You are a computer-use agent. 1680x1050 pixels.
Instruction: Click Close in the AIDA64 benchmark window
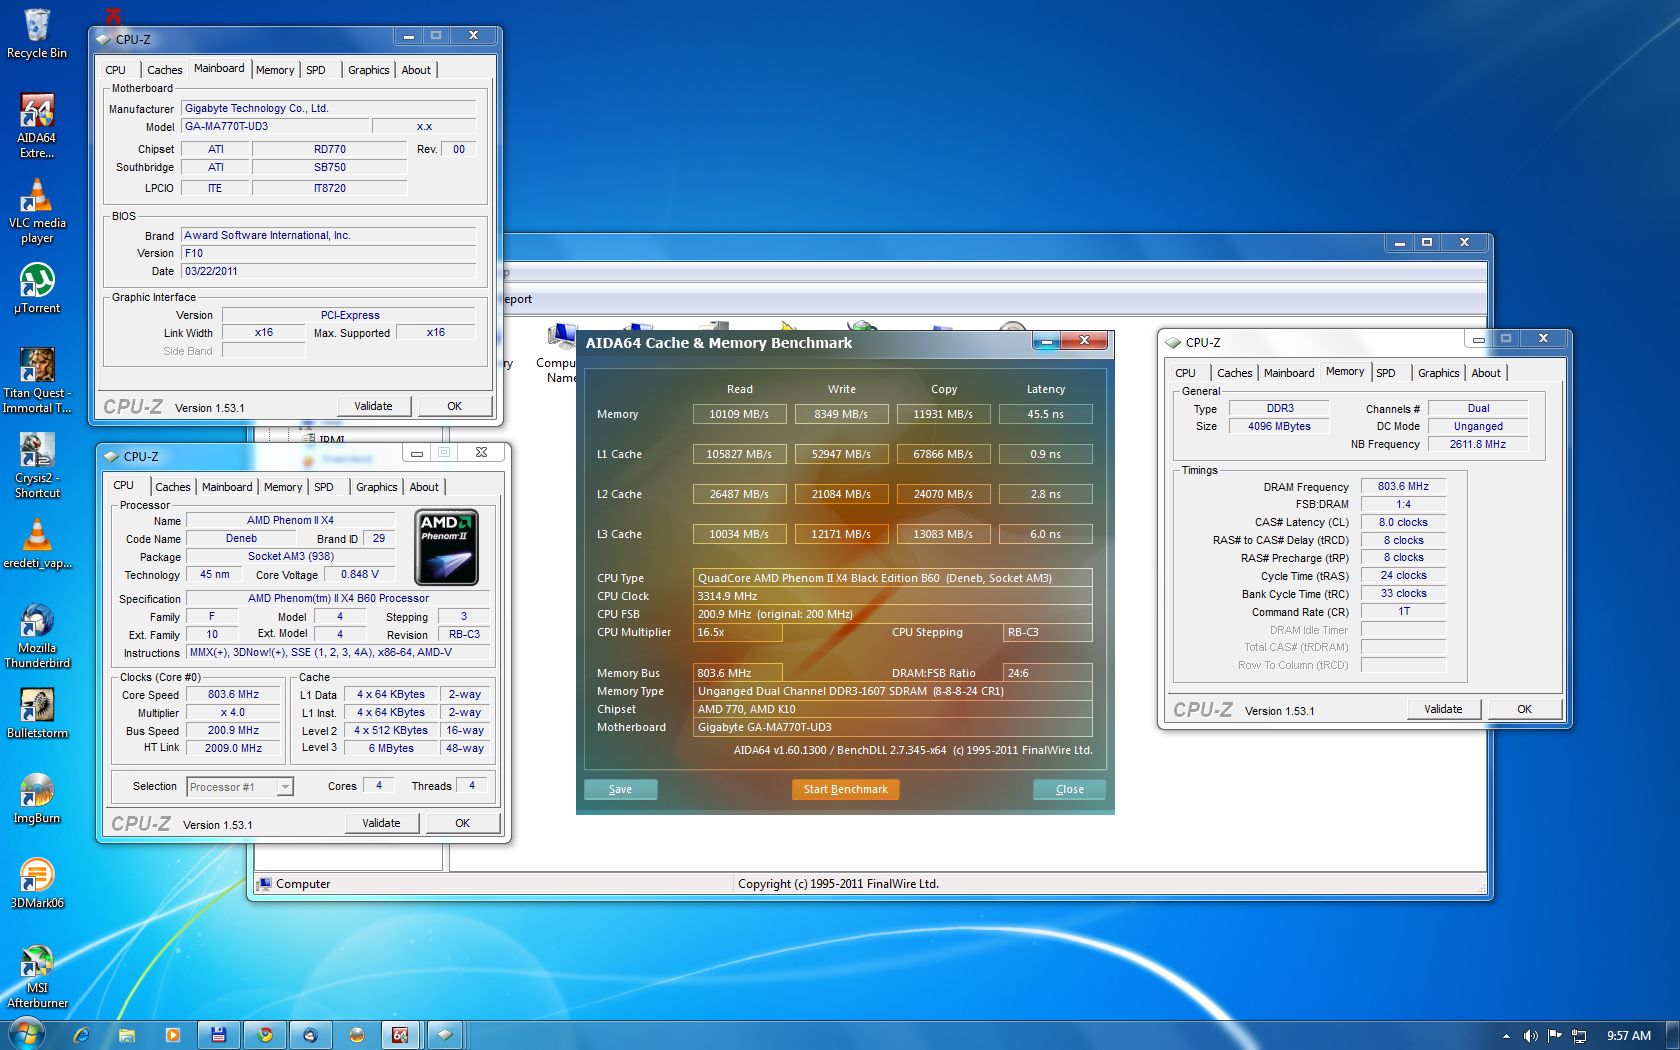[1069, 789]
